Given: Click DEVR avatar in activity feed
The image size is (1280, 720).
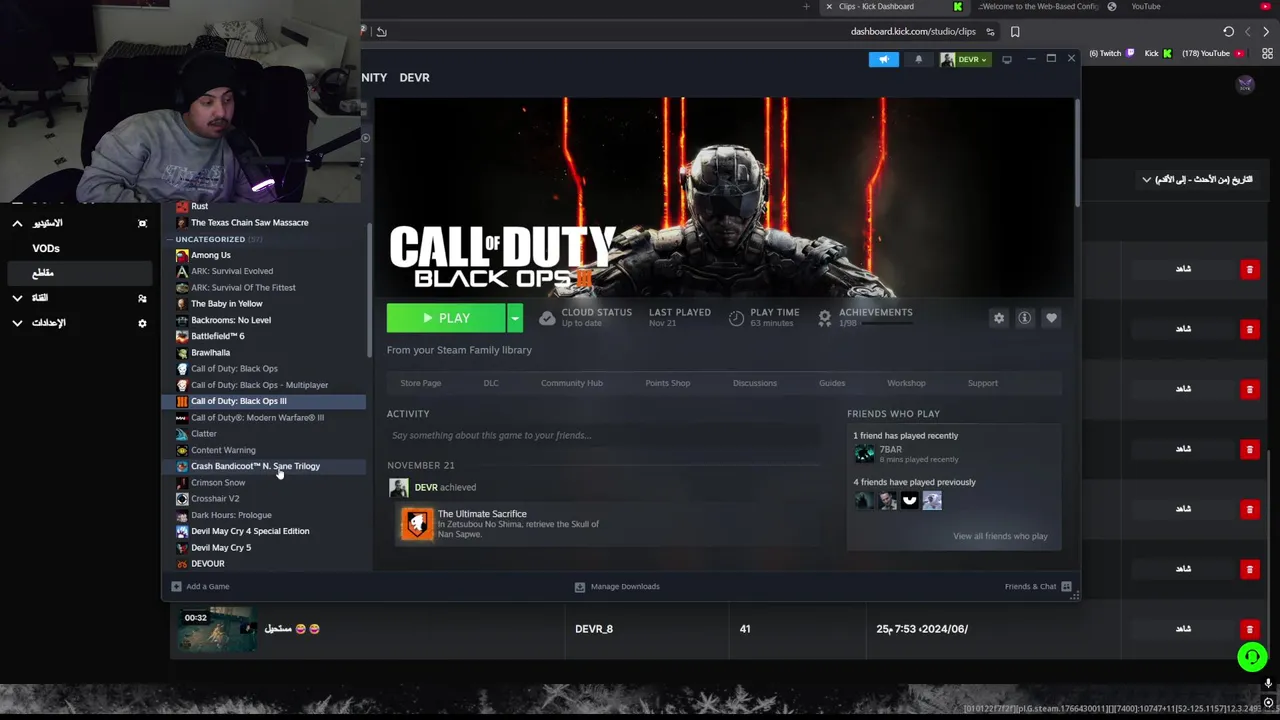Looking at the screenshot, I should (x=398, y=488).
